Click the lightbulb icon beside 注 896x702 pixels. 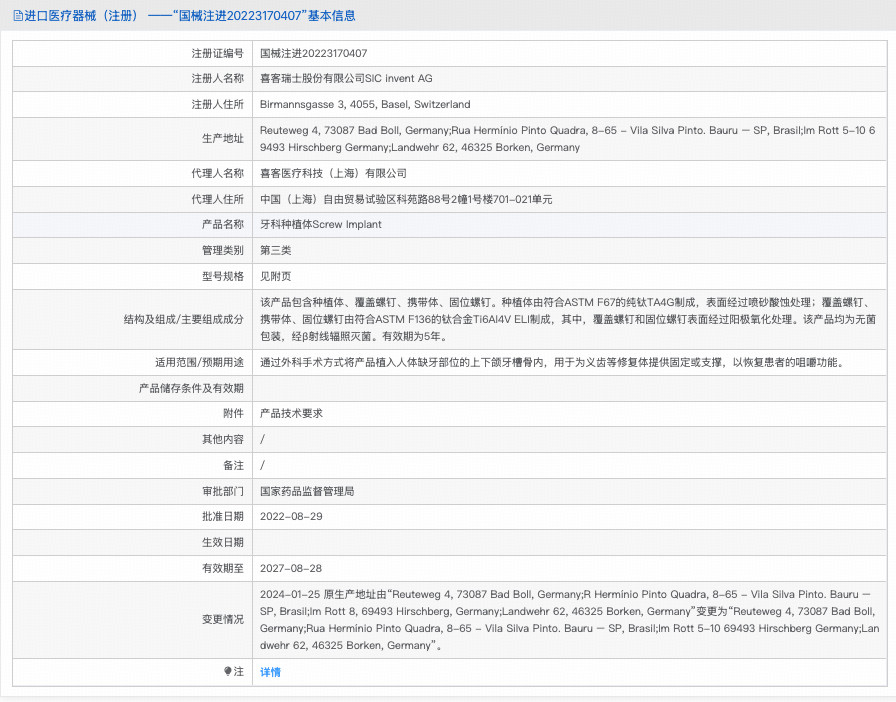[x=228, y=672]
